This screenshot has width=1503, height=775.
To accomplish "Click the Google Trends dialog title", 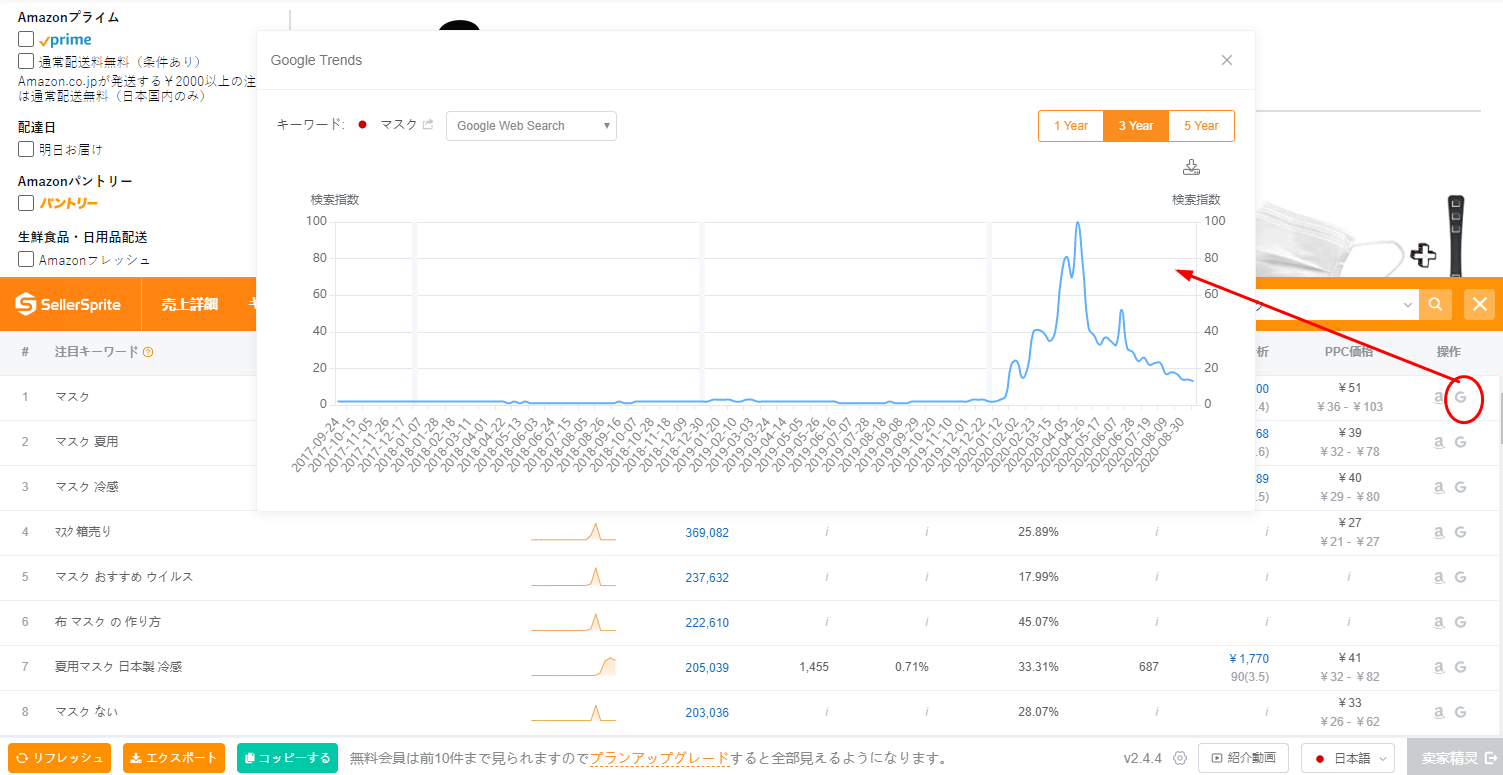I will 316,60.
